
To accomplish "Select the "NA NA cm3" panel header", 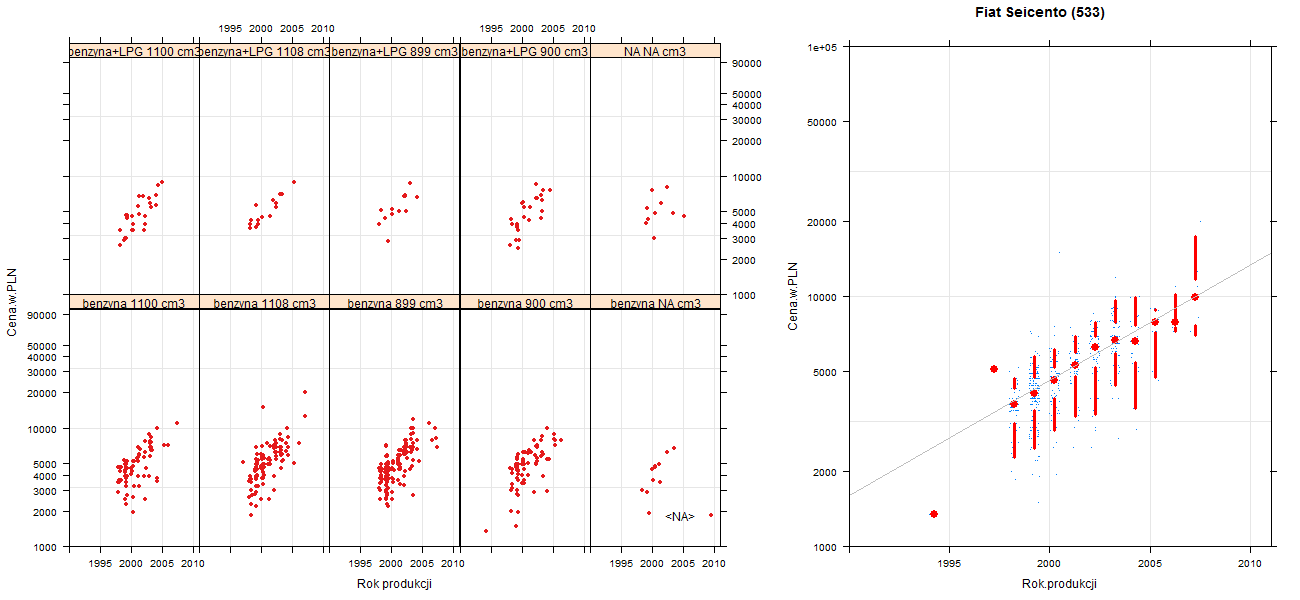I will [x=655, y=51].
